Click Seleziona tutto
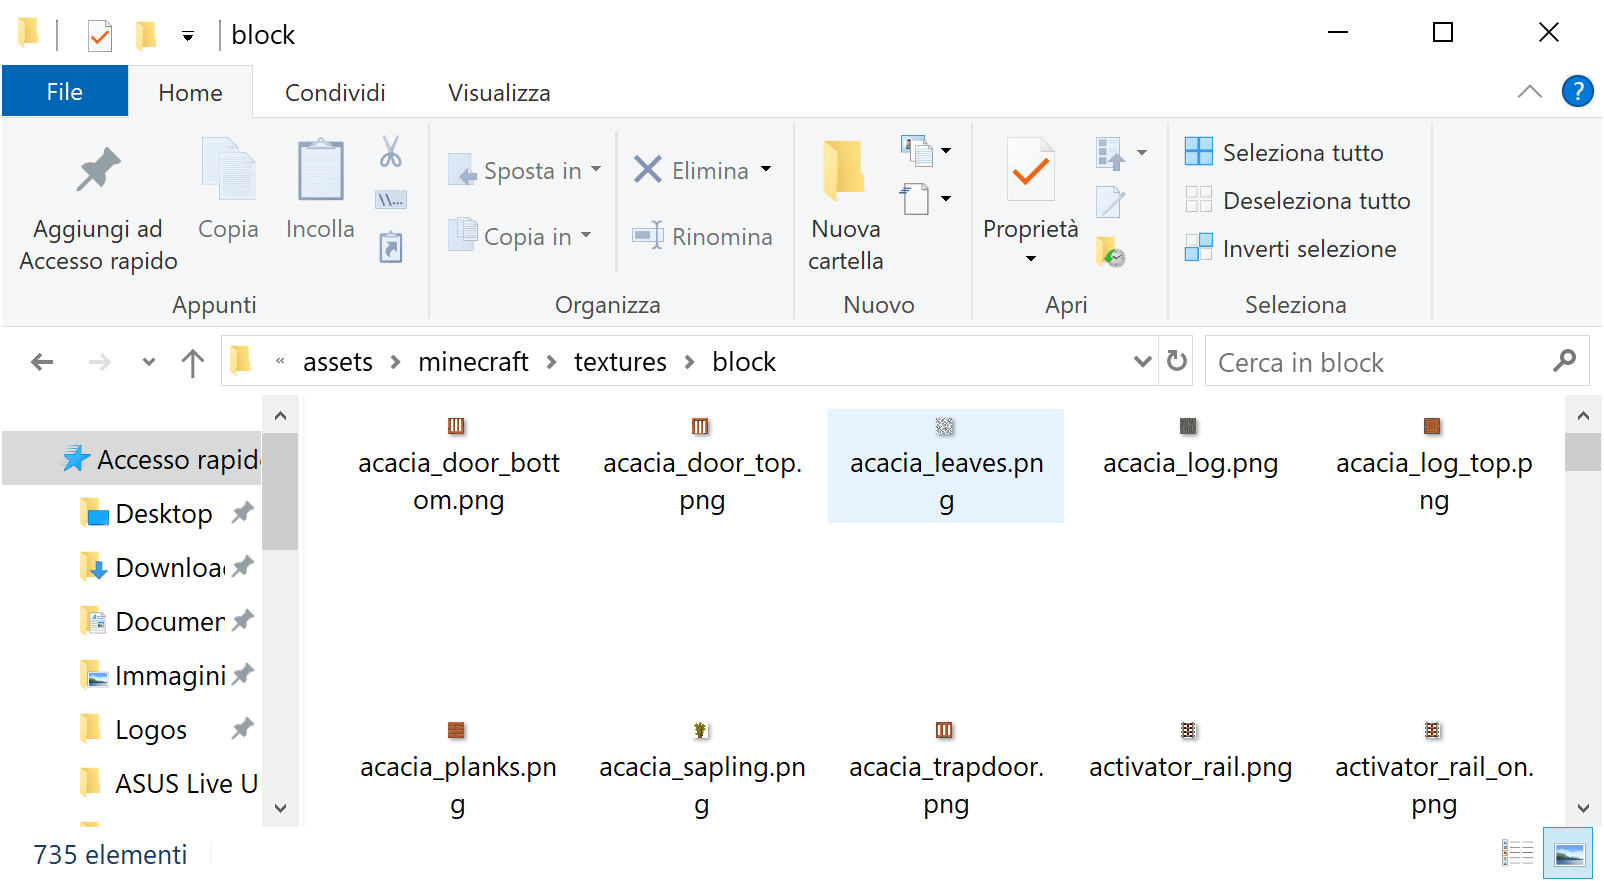 tap(1285, 152)
